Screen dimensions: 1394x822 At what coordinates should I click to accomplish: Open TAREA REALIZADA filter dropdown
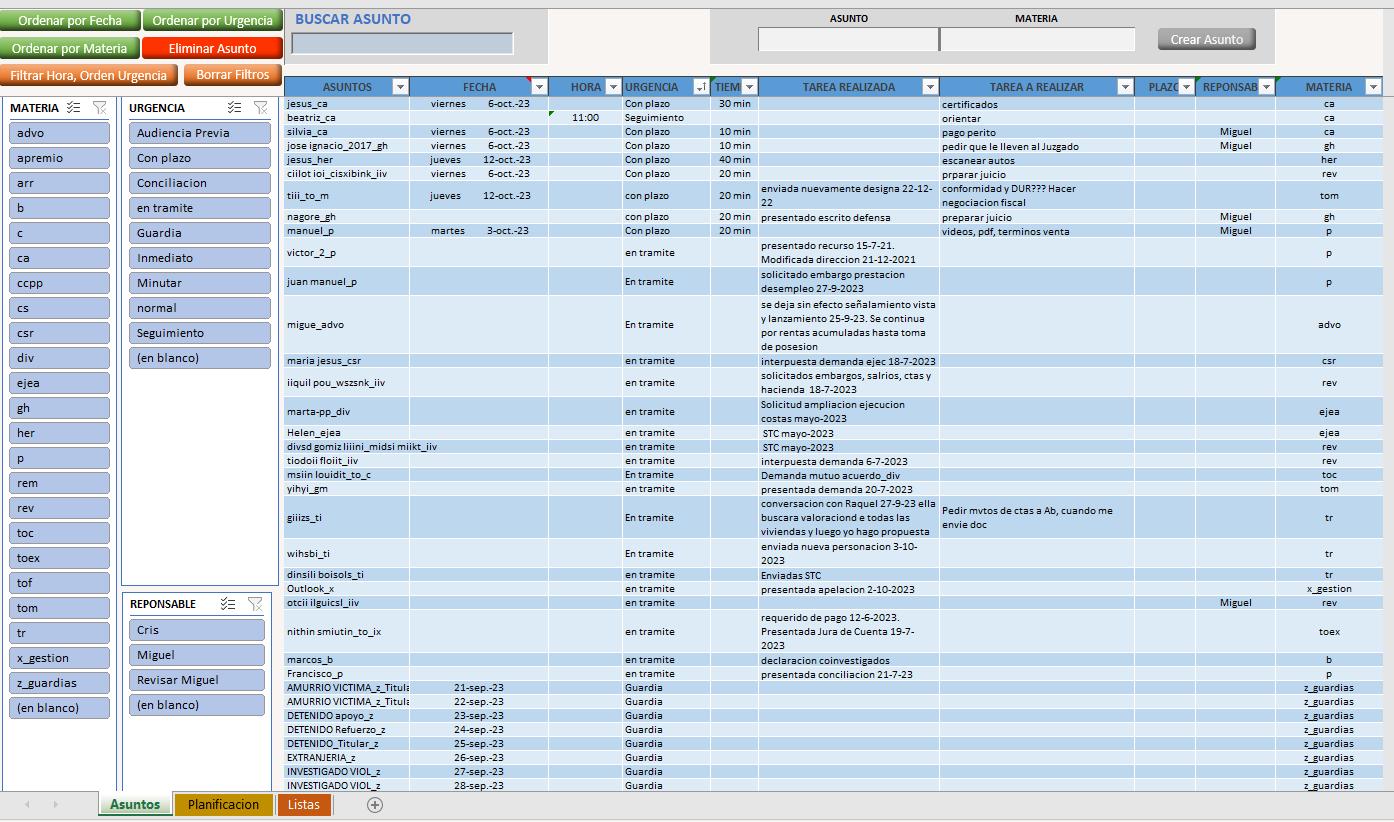929,87
